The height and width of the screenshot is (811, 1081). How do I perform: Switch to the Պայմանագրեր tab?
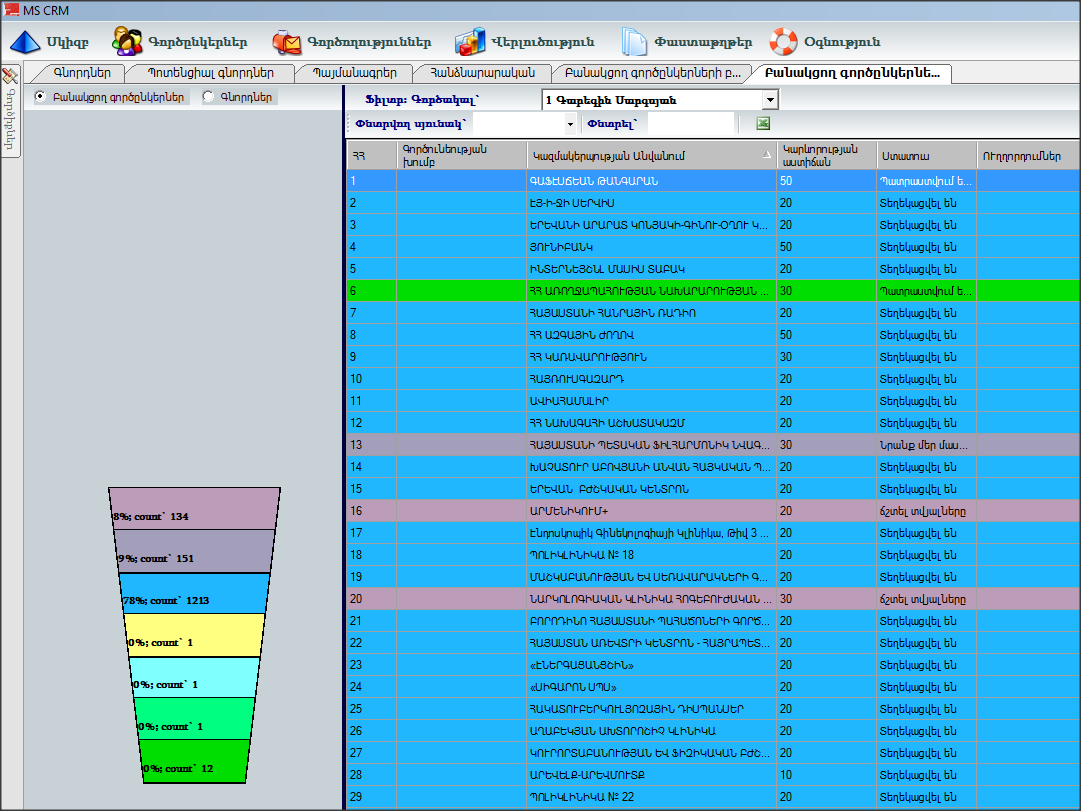point(354,73)
